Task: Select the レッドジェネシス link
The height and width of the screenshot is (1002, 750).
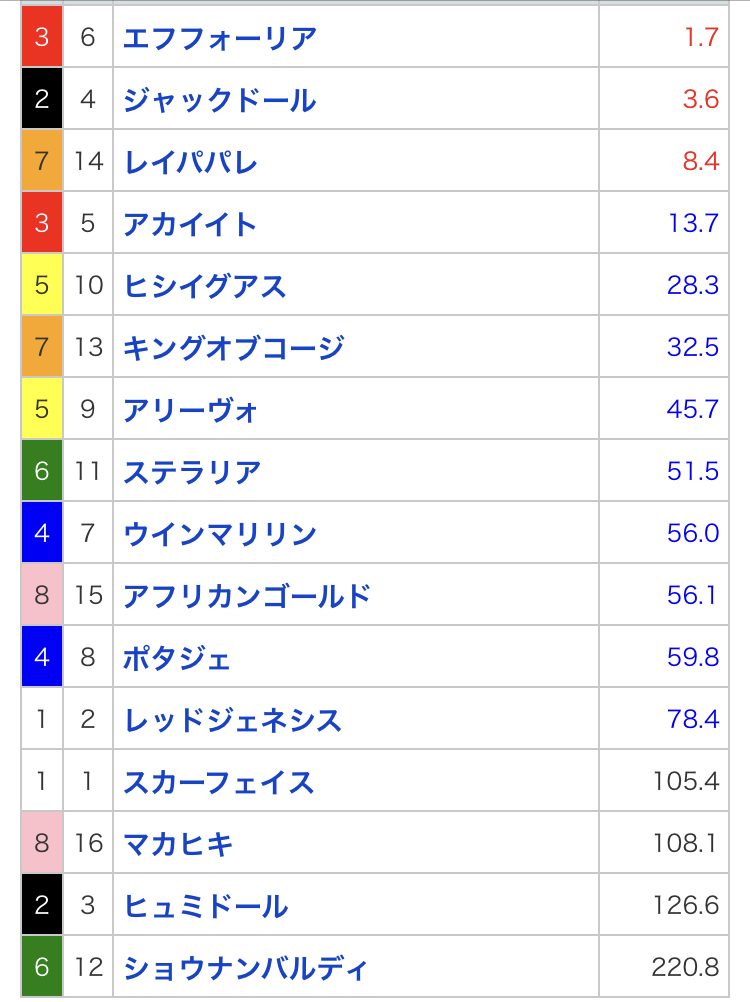Action: pos(233,720)
